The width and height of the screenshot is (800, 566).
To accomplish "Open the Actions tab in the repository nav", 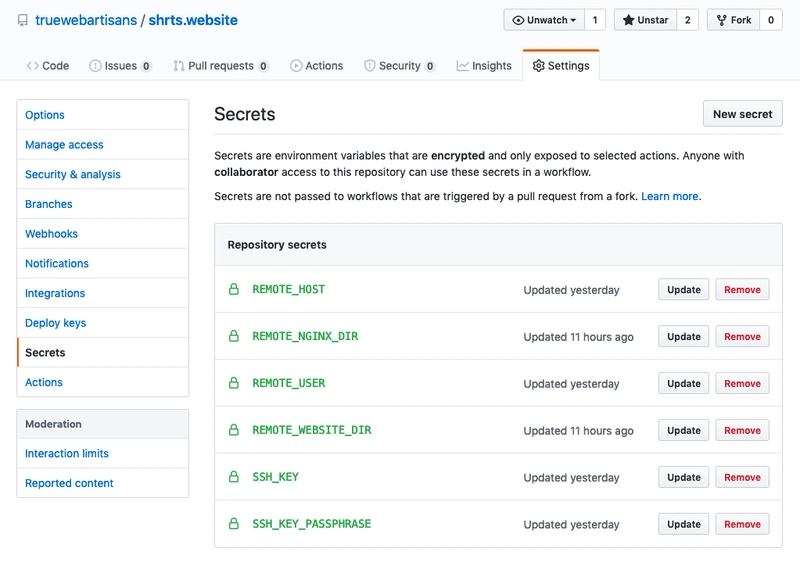I will [316, 66].
